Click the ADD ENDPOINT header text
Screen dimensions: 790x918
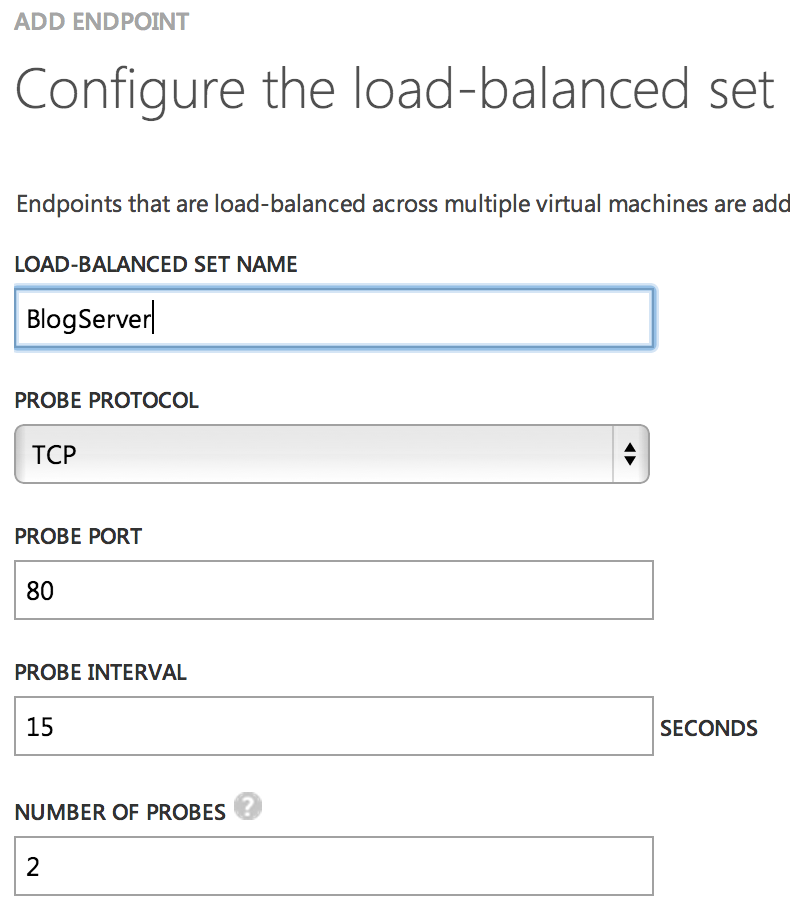[102, 21]
